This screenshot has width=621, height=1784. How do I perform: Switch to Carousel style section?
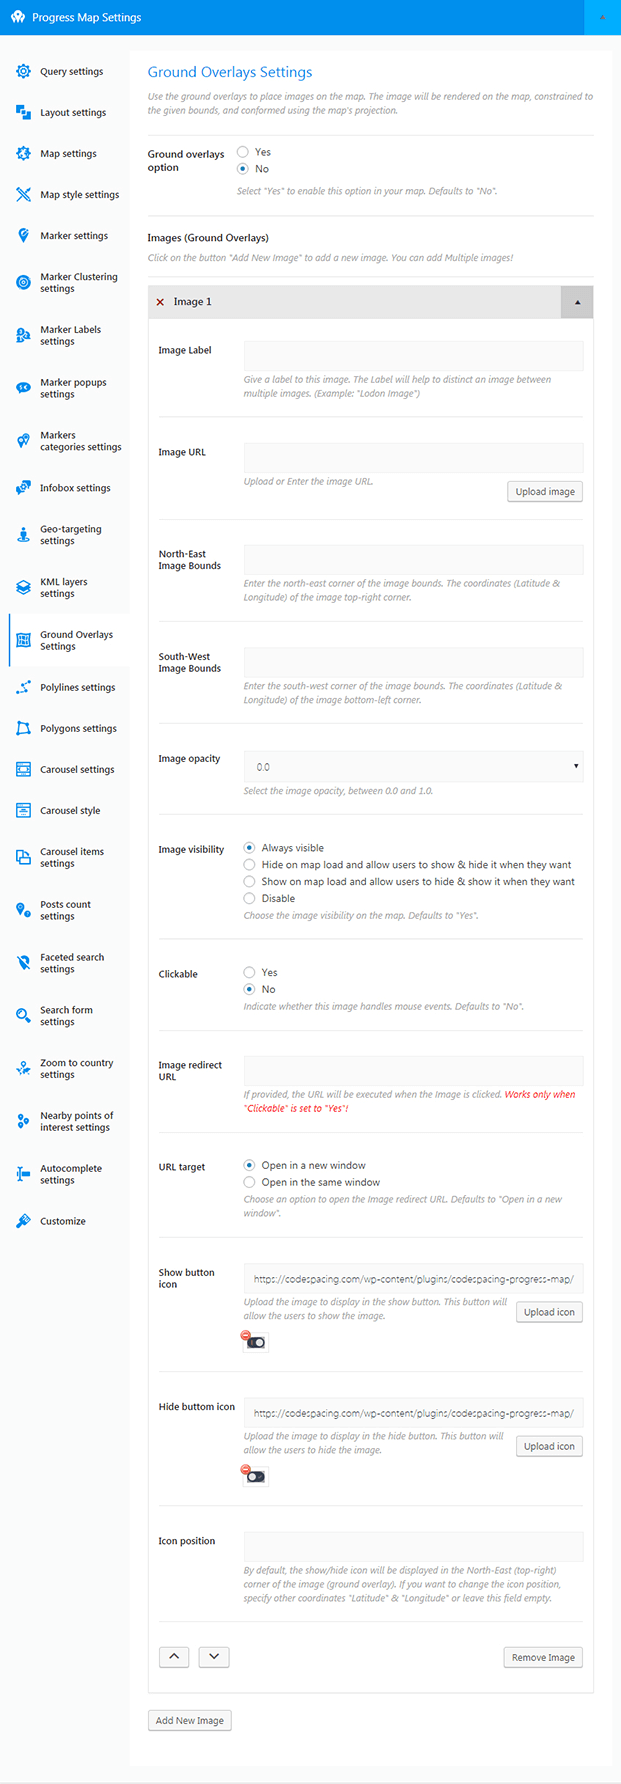[x=69, y=810]
